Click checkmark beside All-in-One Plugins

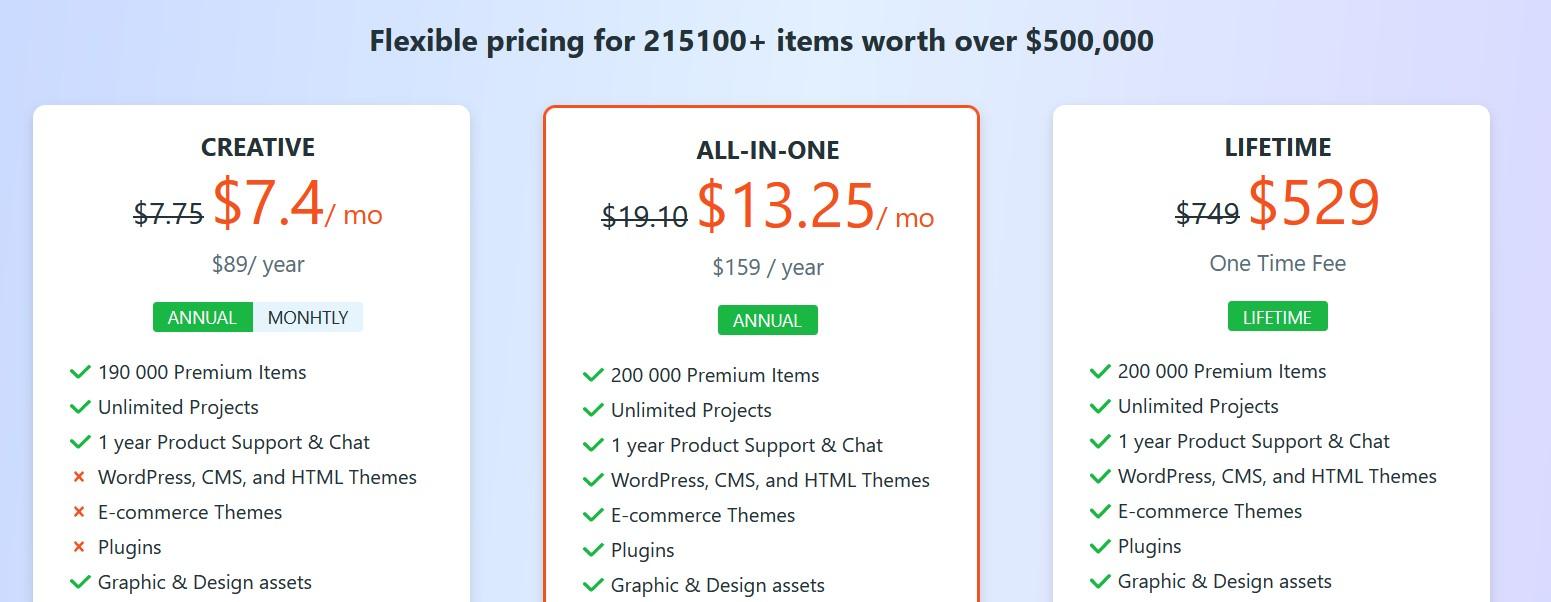(x=593, y=550)
